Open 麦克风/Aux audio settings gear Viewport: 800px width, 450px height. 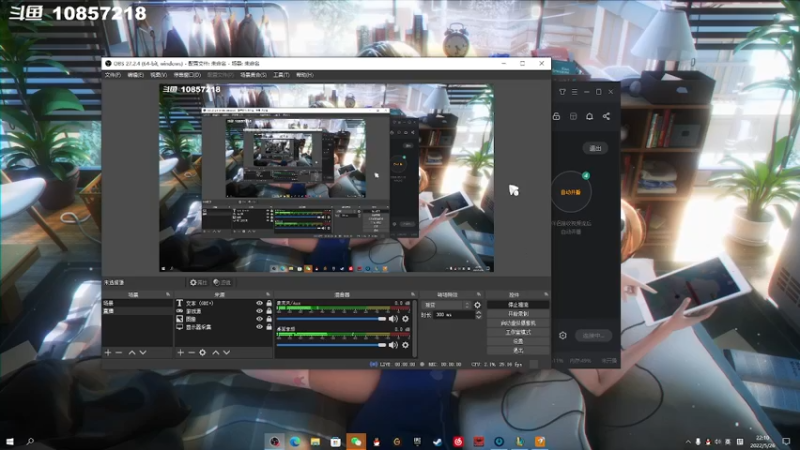(x=405, y=319)
